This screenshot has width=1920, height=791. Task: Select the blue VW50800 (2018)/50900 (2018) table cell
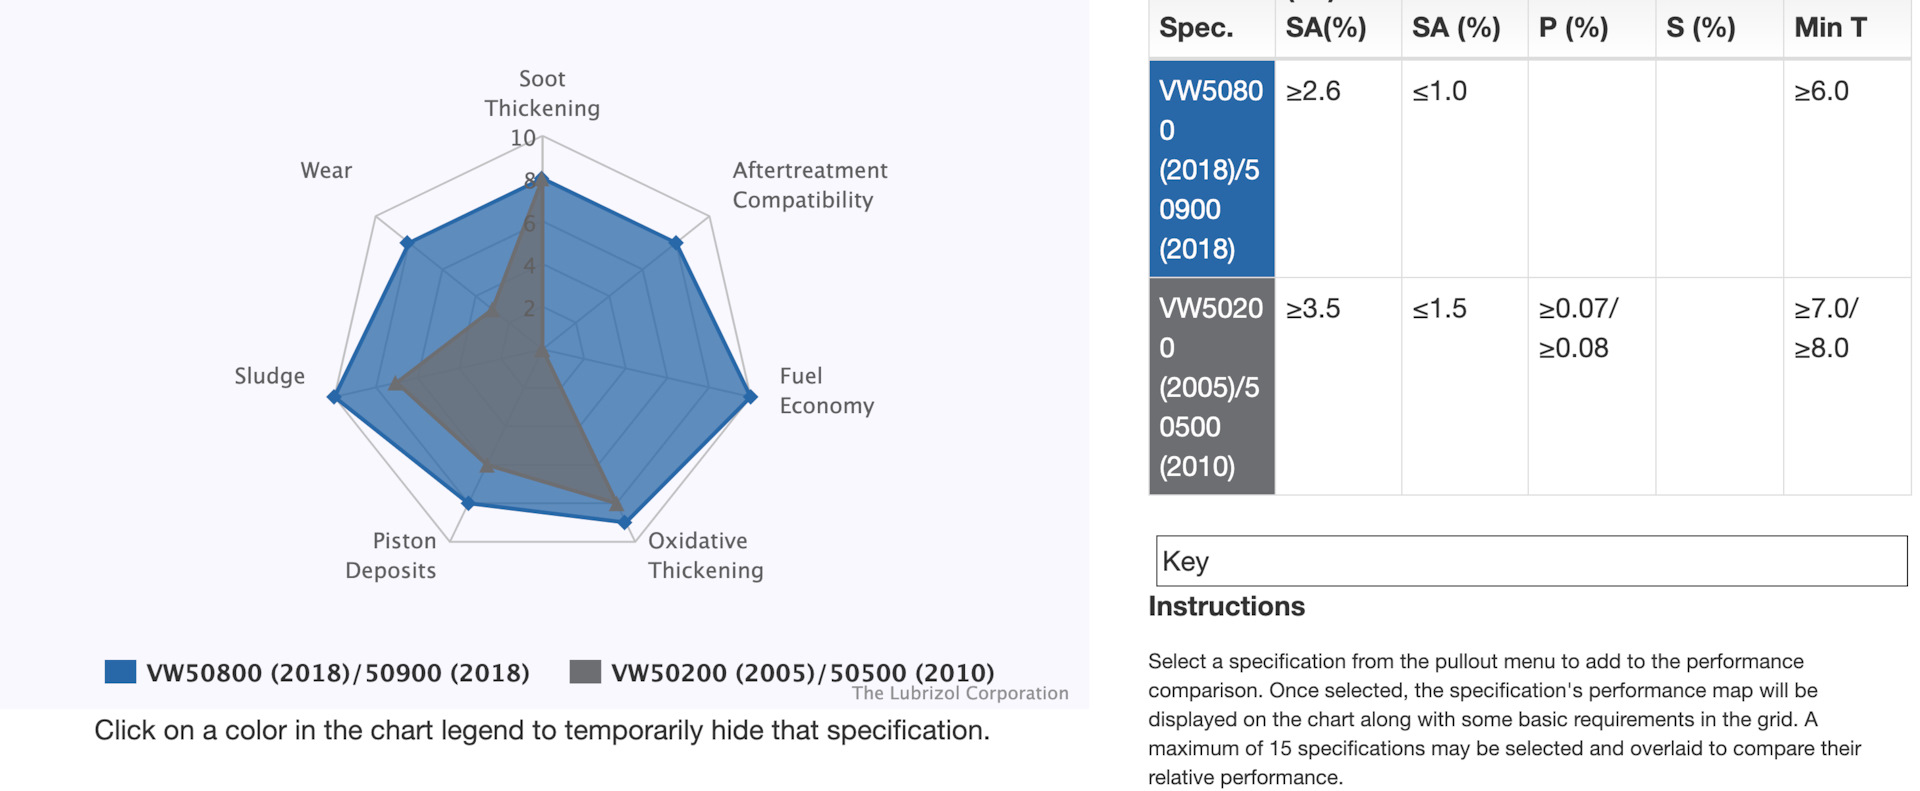click(x=1211, y=169)
